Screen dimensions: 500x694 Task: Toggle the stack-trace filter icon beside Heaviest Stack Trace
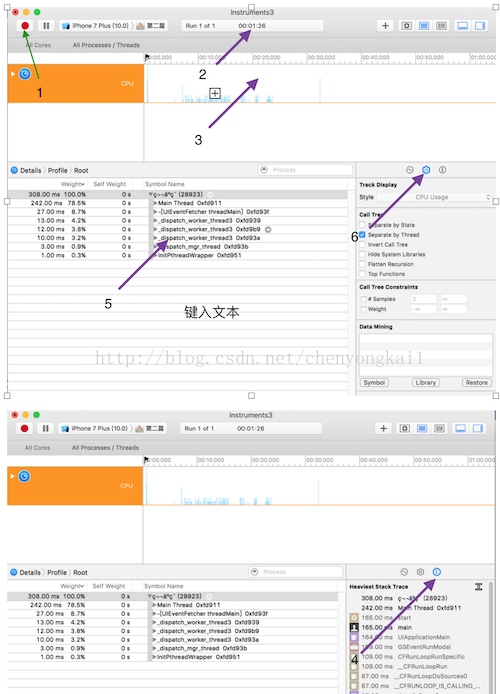coord(479,586)
